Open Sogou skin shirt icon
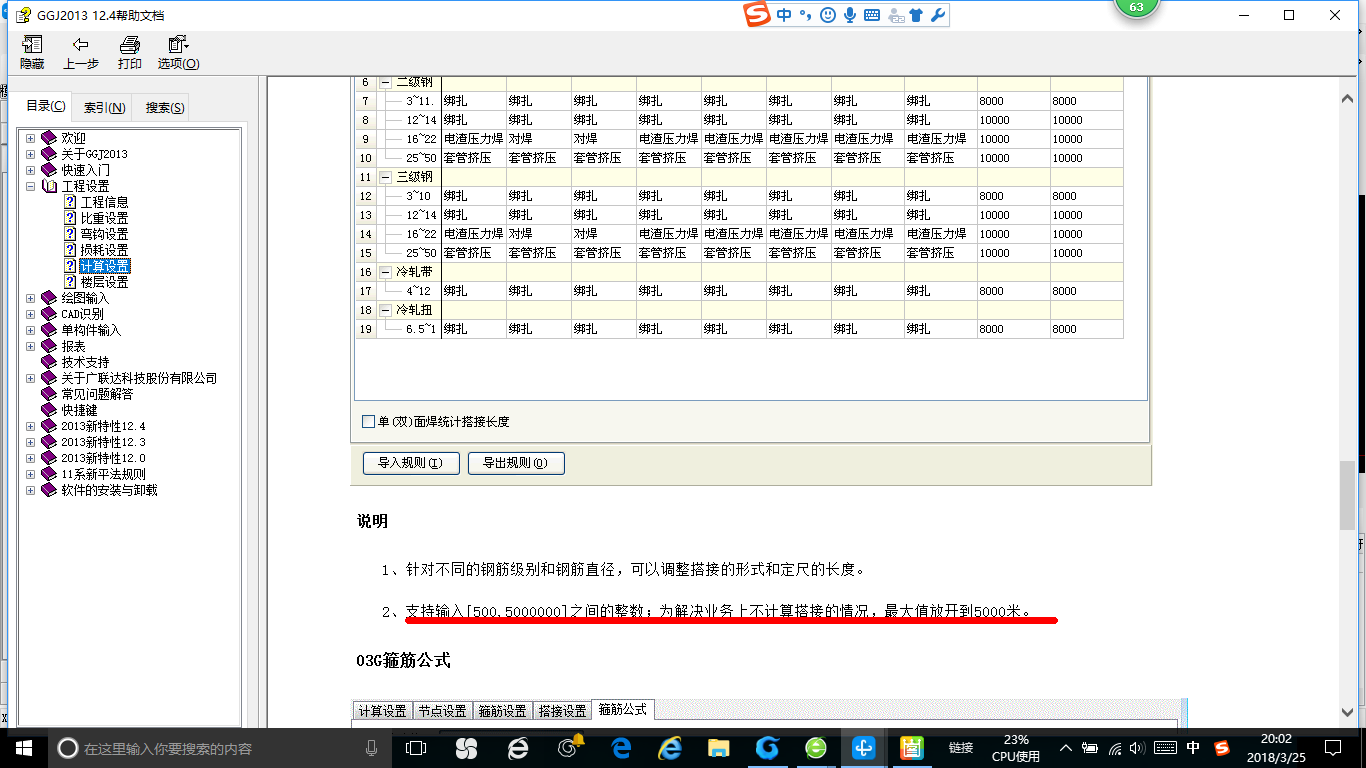 (915, 15)
